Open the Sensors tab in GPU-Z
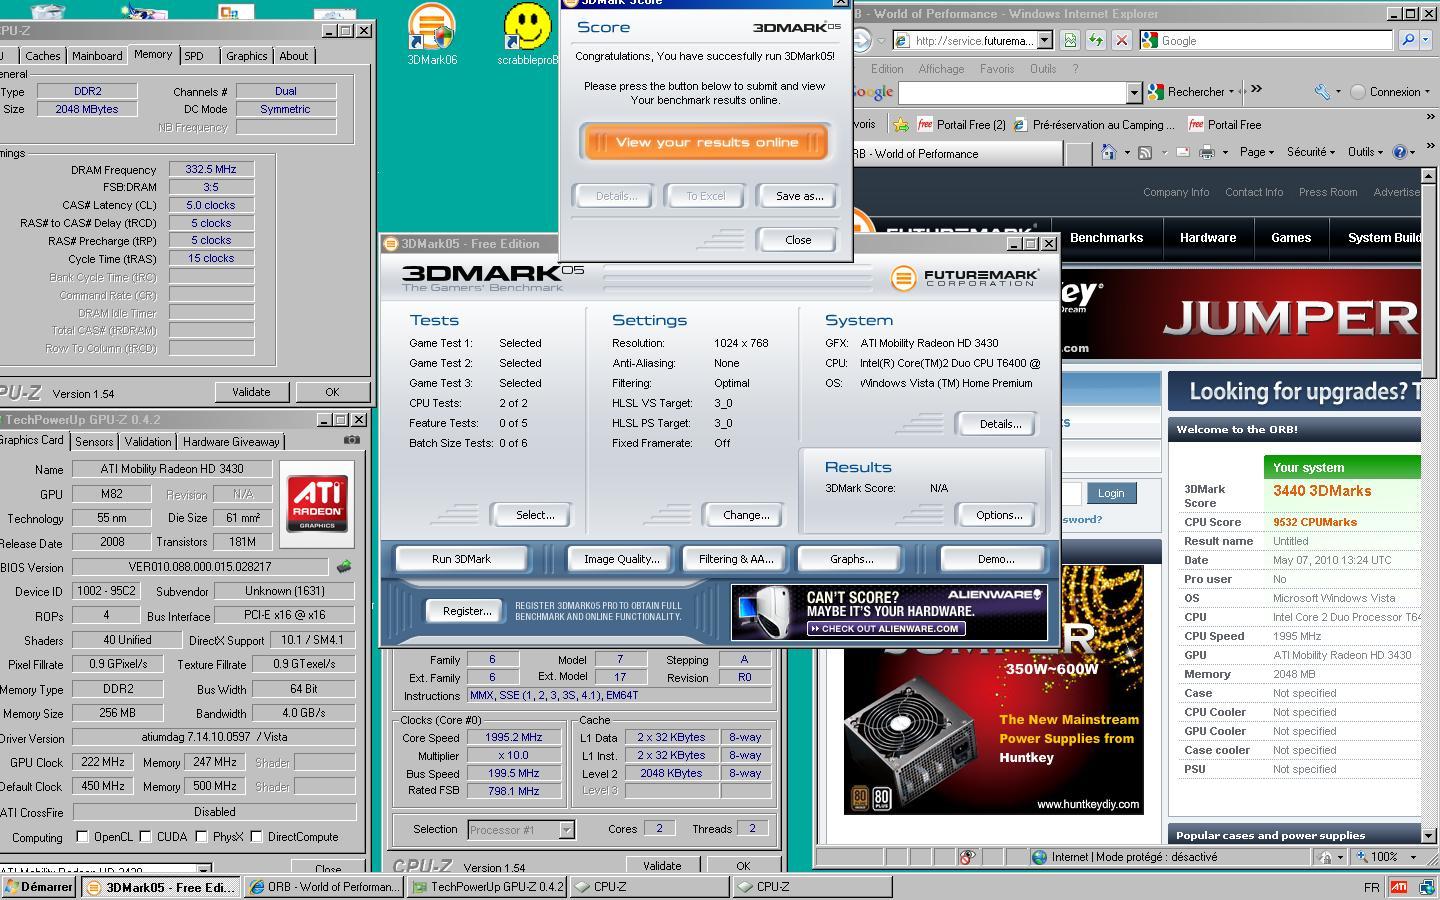The image size is (1440, 900). (x=94, y=441)
